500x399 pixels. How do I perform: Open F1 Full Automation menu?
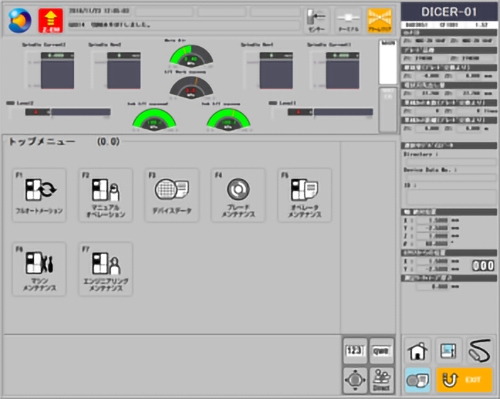point(39,195)
